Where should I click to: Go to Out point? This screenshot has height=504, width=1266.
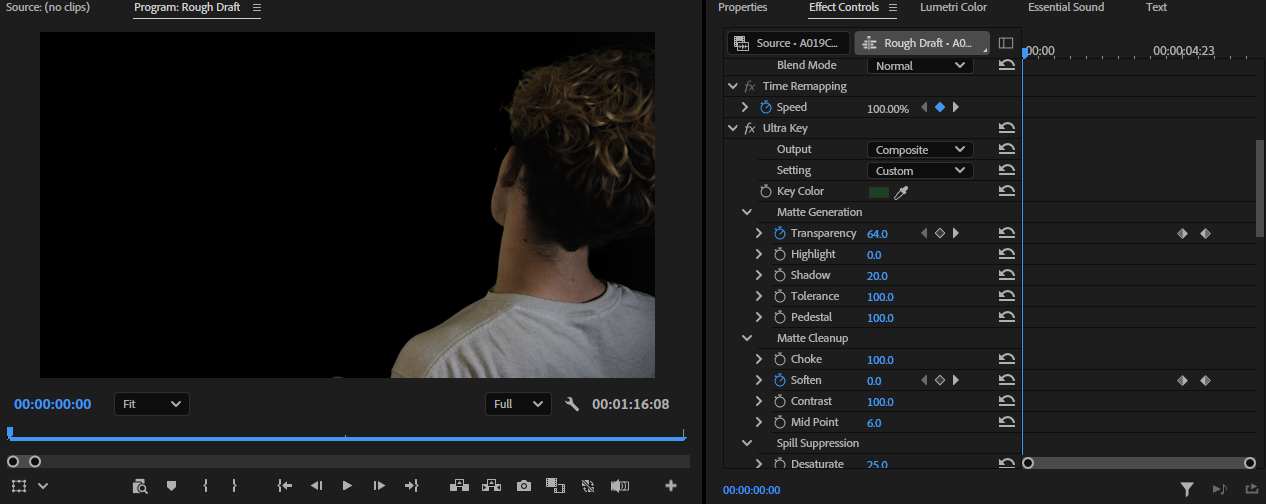click(411, 486)
